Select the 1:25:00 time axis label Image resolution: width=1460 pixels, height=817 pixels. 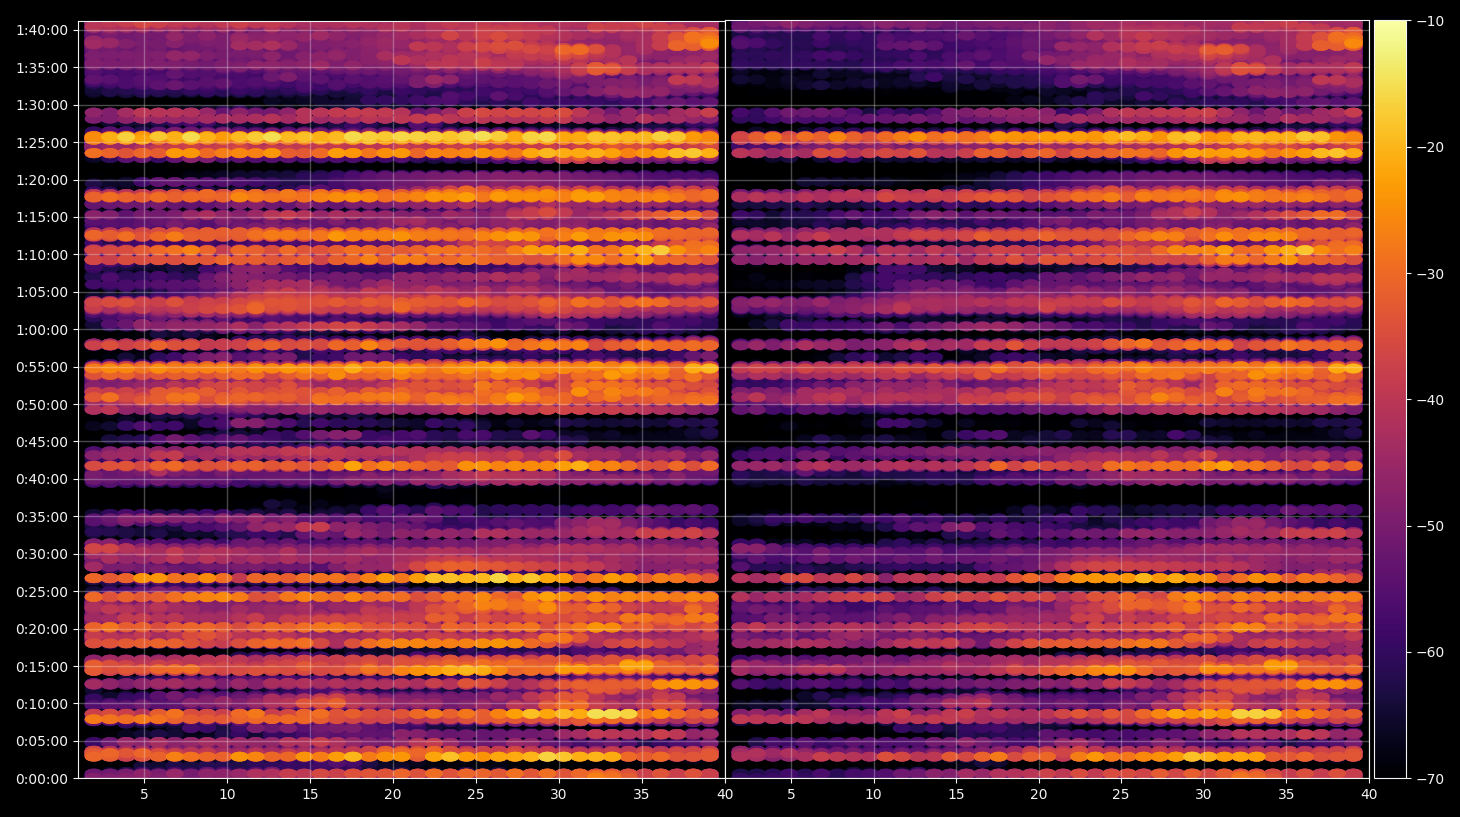(42, 143)
